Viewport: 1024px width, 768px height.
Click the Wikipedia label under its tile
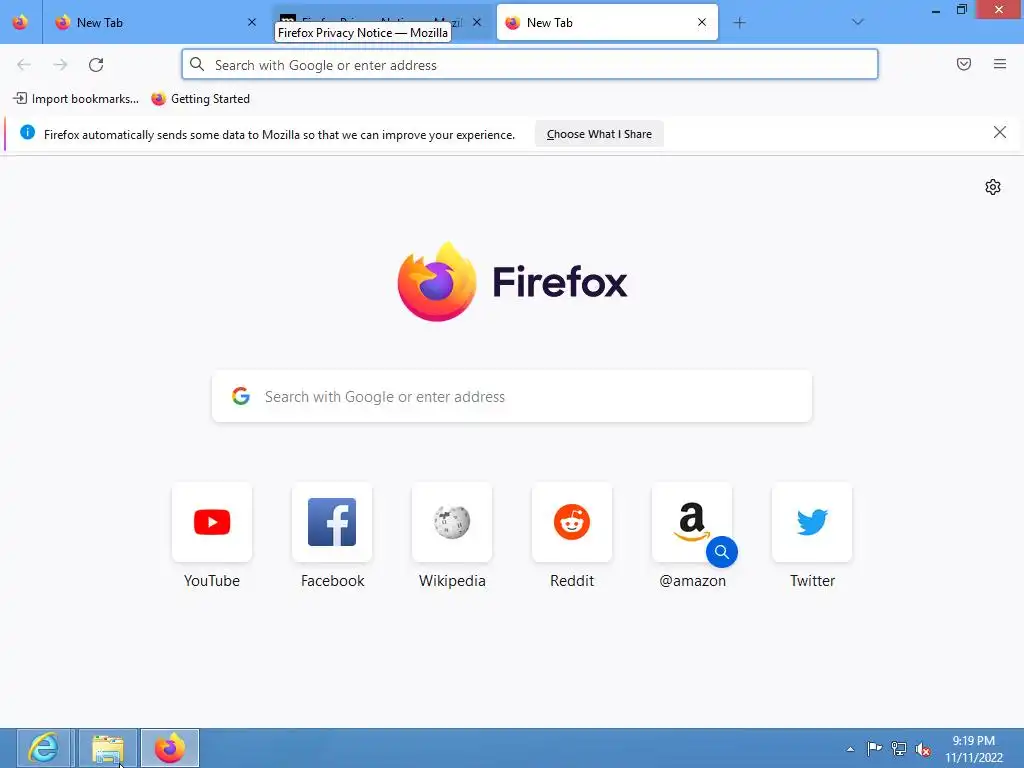tap(452, 581)
